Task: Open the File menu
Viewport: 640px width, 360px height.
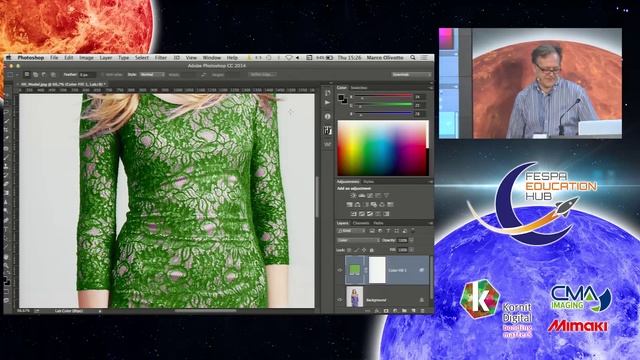Action: point(54,58)
